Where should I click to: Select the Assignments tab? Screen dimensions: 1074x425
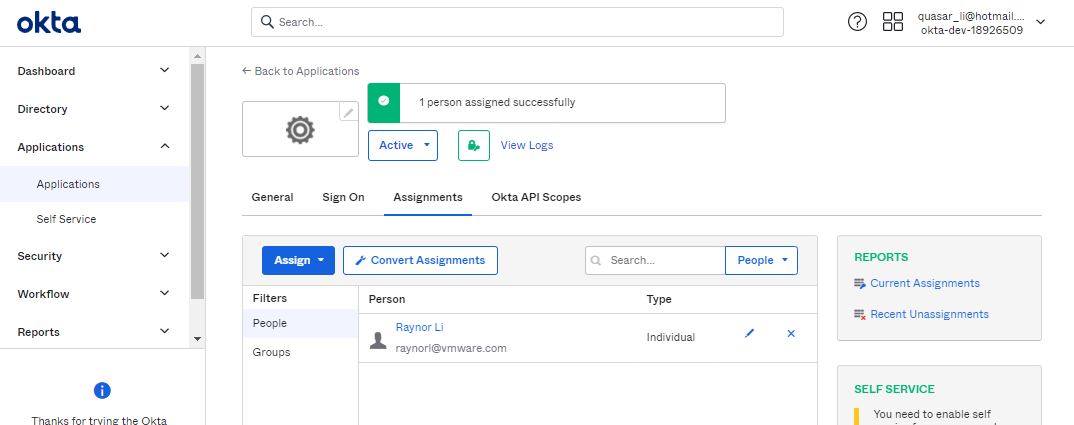tap(427, 197)
